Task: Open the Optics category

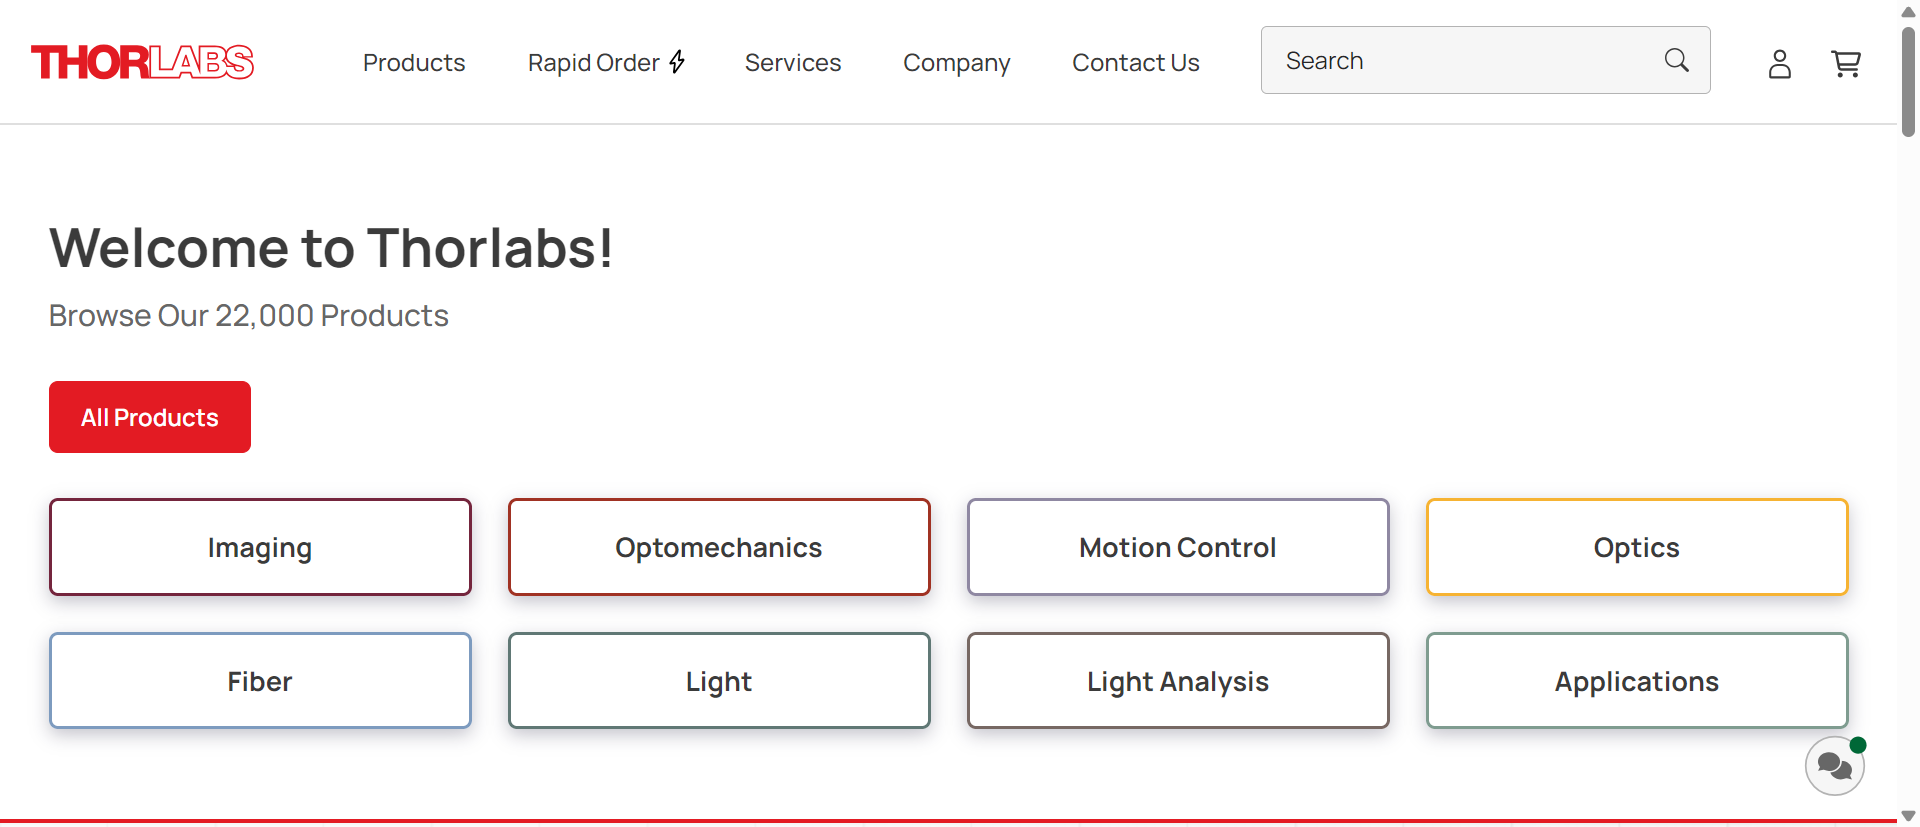Action: pos(1637,547)
